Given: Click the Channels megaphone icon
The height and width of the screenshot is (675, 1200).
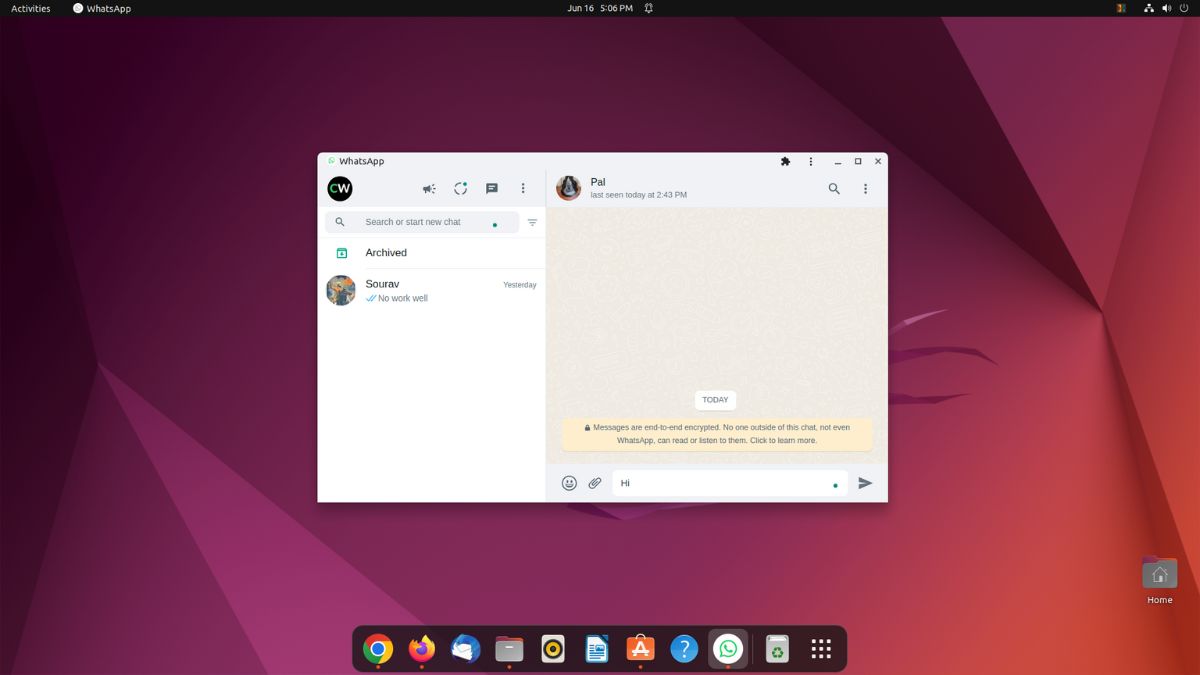Looking at the screenshot, I should point(428,188).
